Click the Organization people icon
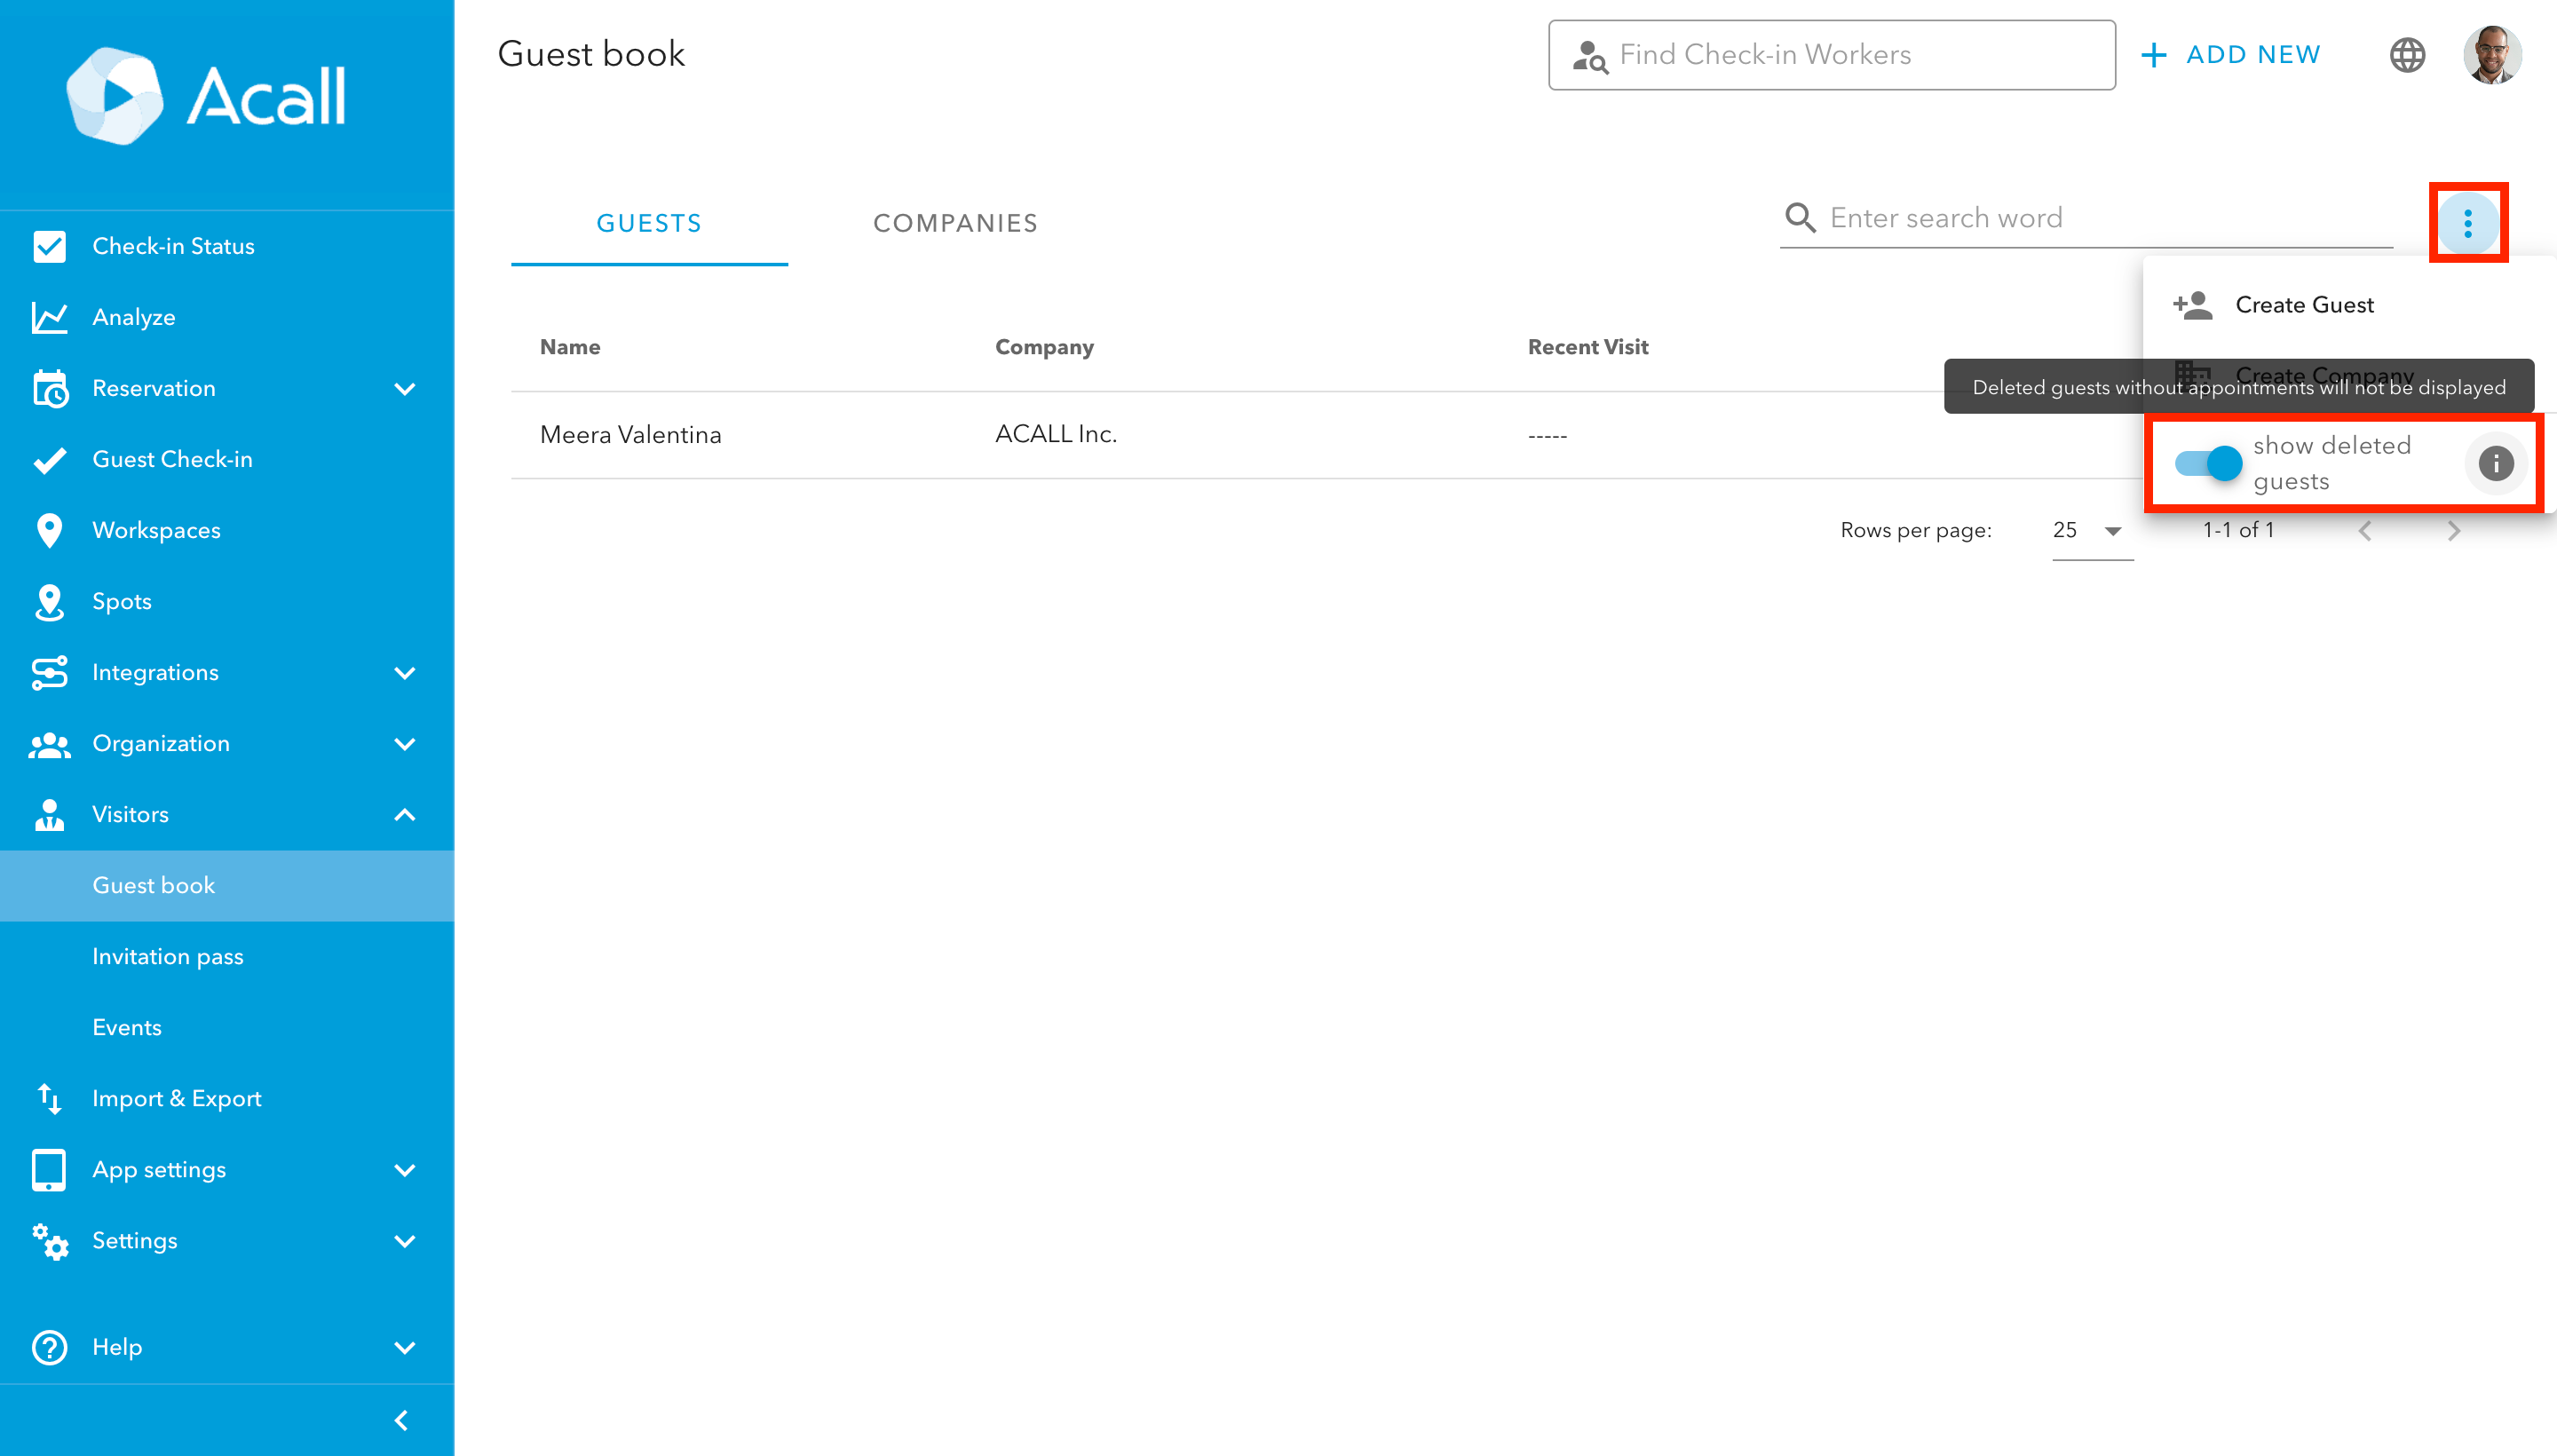Screen dimensions: 2557x1456 (x=49, y=744)
